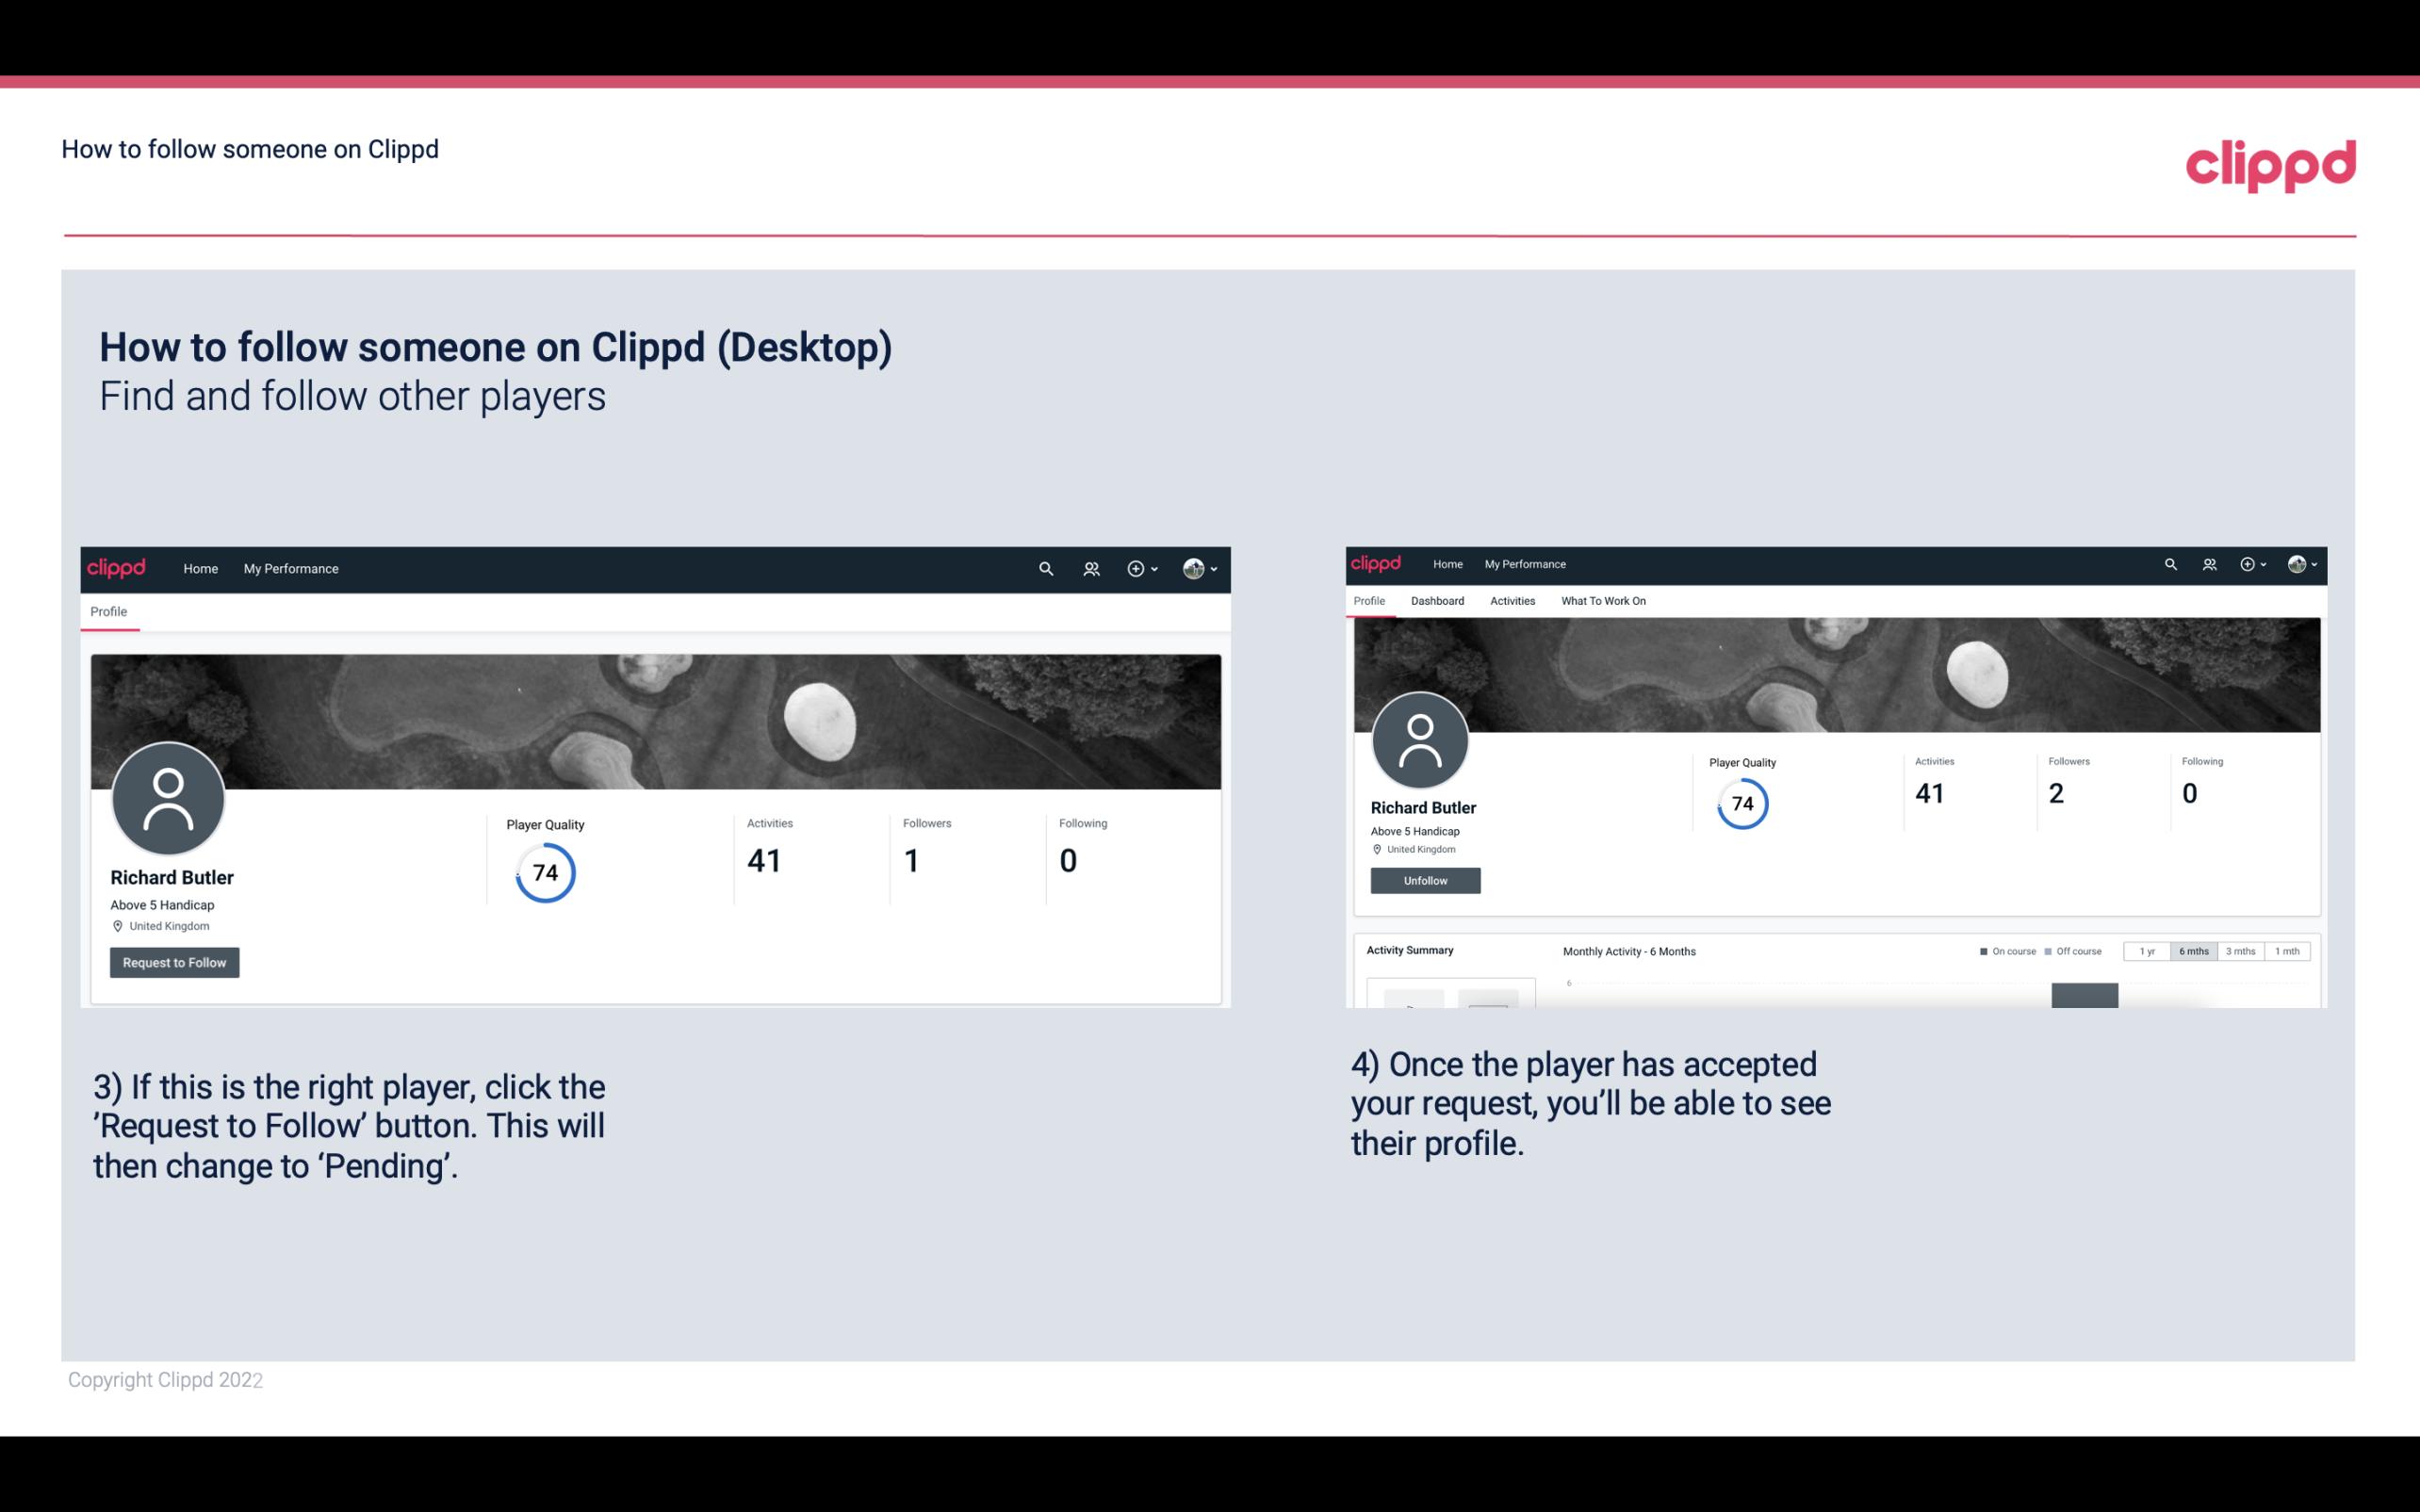Select the 'What To Work On' tab
Viewport: 2420px width, 1512px height.
(1601, 599)
